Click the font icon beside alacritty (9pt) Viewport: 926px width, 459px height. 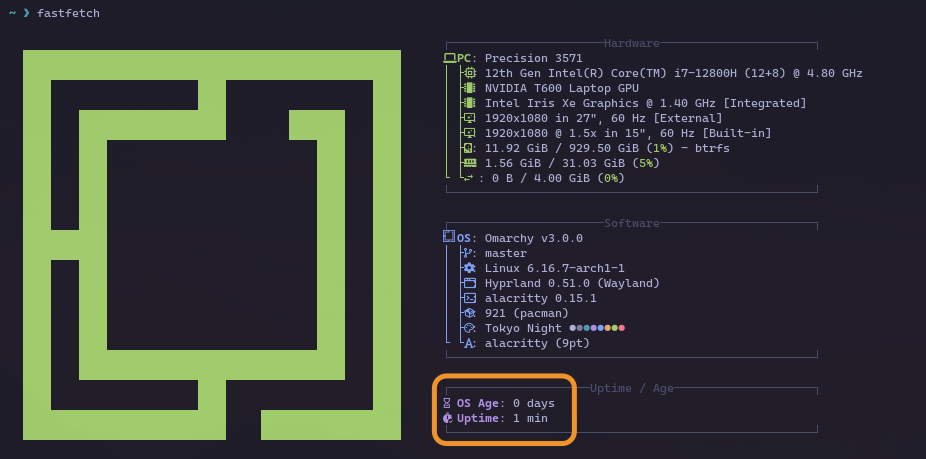(x=469, y=343)
